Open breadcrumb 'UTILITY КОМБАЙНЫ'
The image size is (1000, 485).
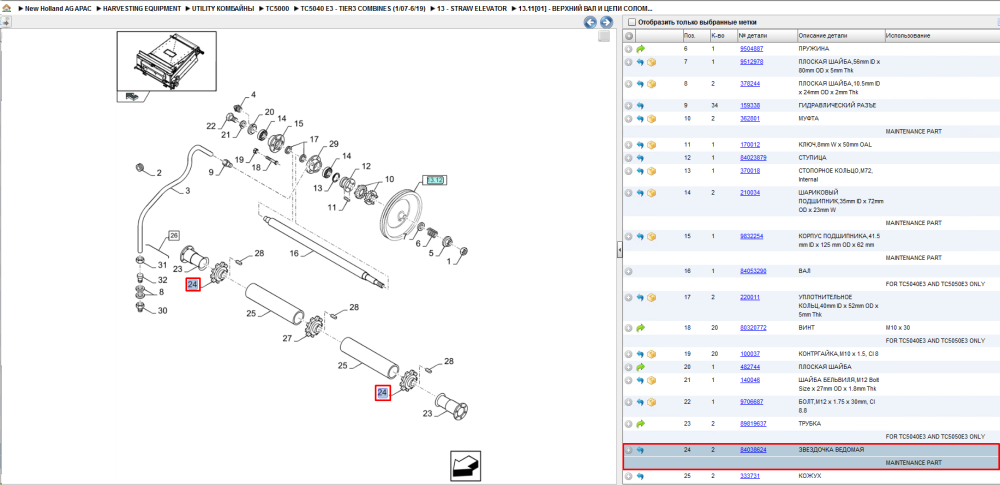224,9
